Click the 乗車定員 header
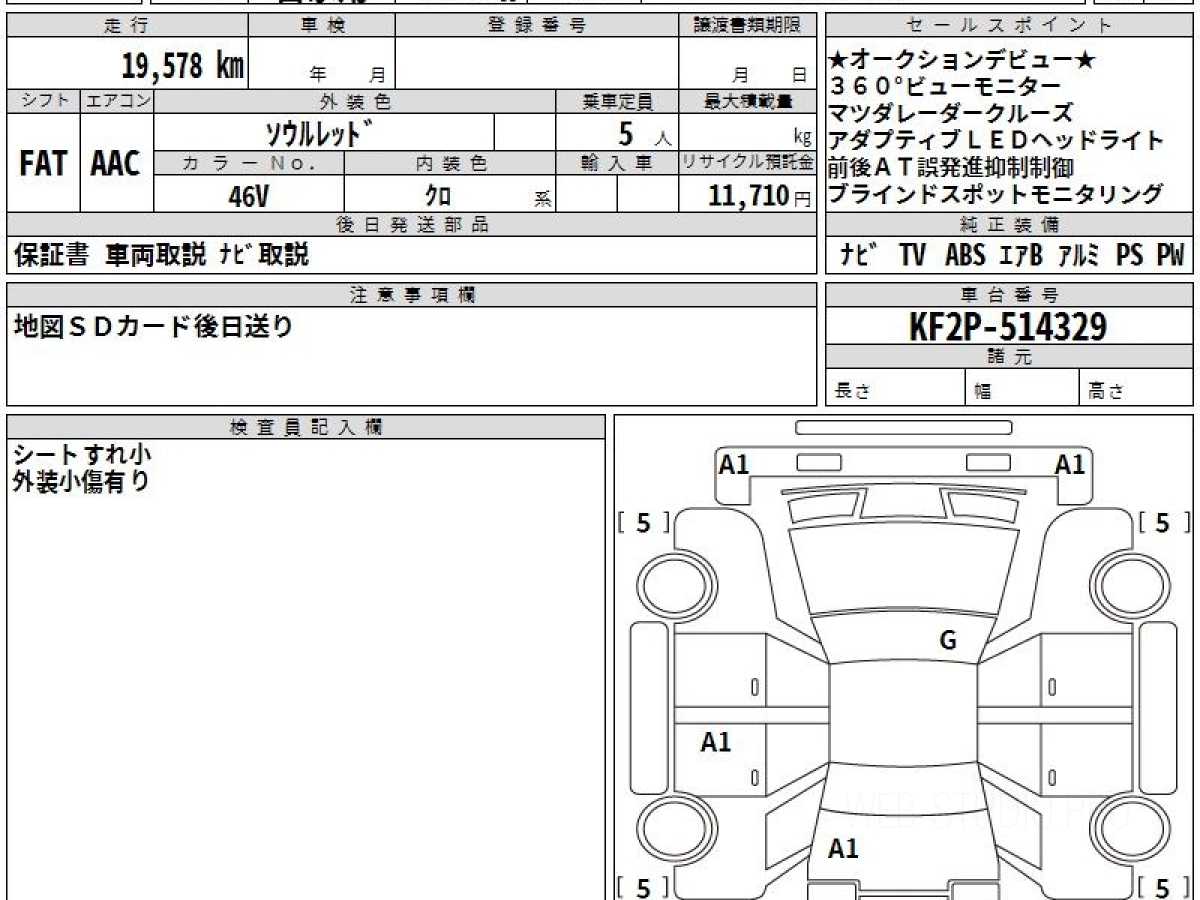The width and height of the screenshot is (1200, 900). pyautogui.click(x=617, y=101)
